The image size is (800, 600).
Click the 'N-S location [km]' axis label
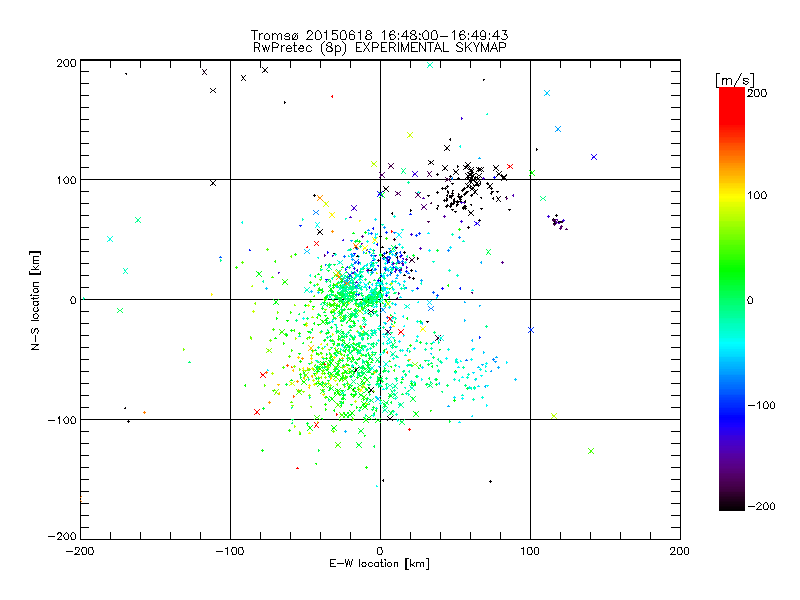35,301
